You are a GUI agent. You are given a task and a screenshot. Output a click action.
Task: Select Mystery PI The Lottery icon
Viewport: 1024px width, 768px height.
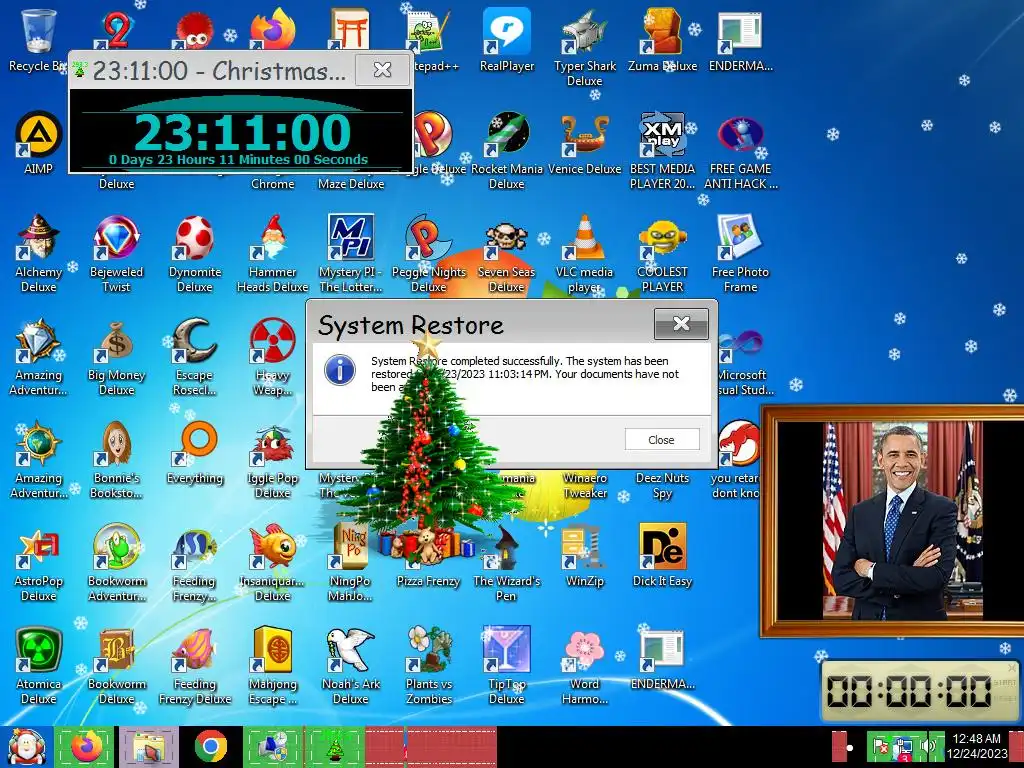[351, 253]
